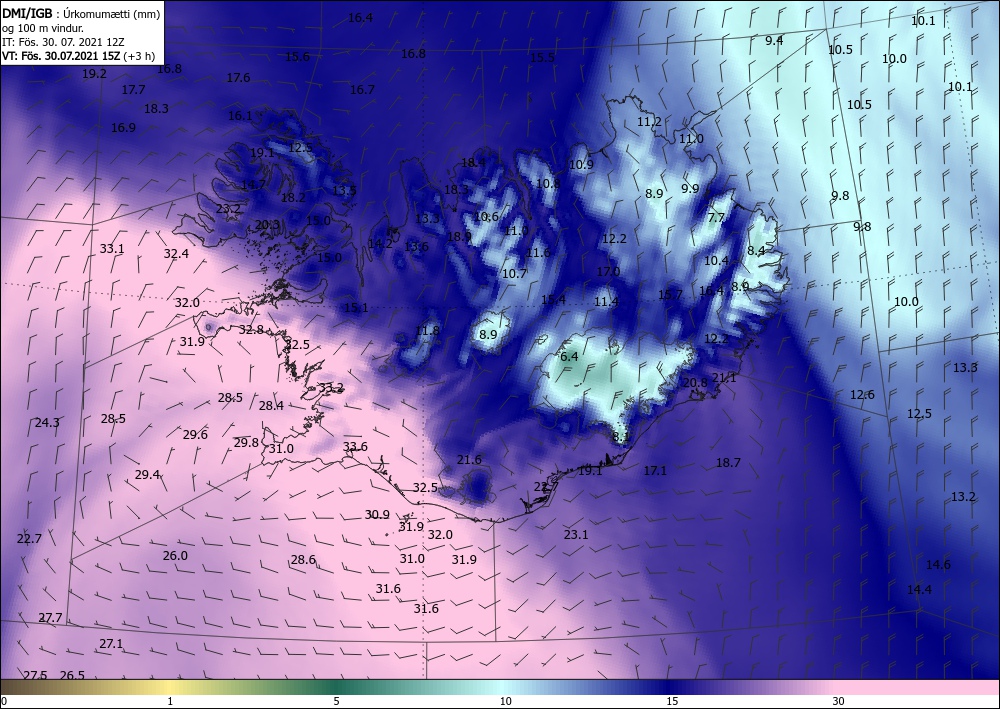Screen dimensions: 1000x709
Task: Click the 'IT: Fös. 30. 07. 2021 12Z' line
Action: coord(62,42)
